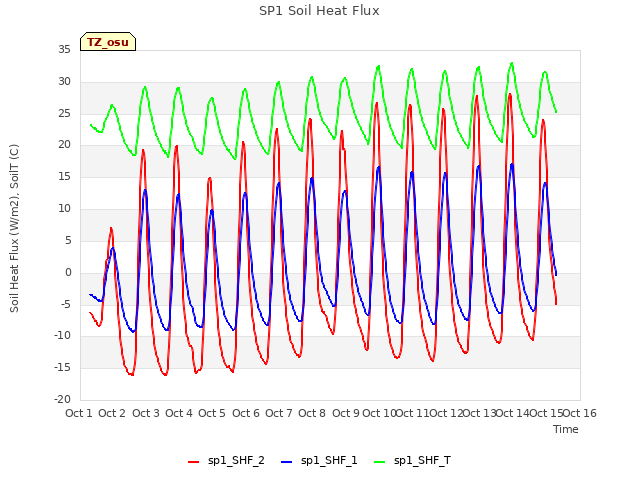
Task: Click the Oct 13 x-axis tick label
Action: (480, 413)
